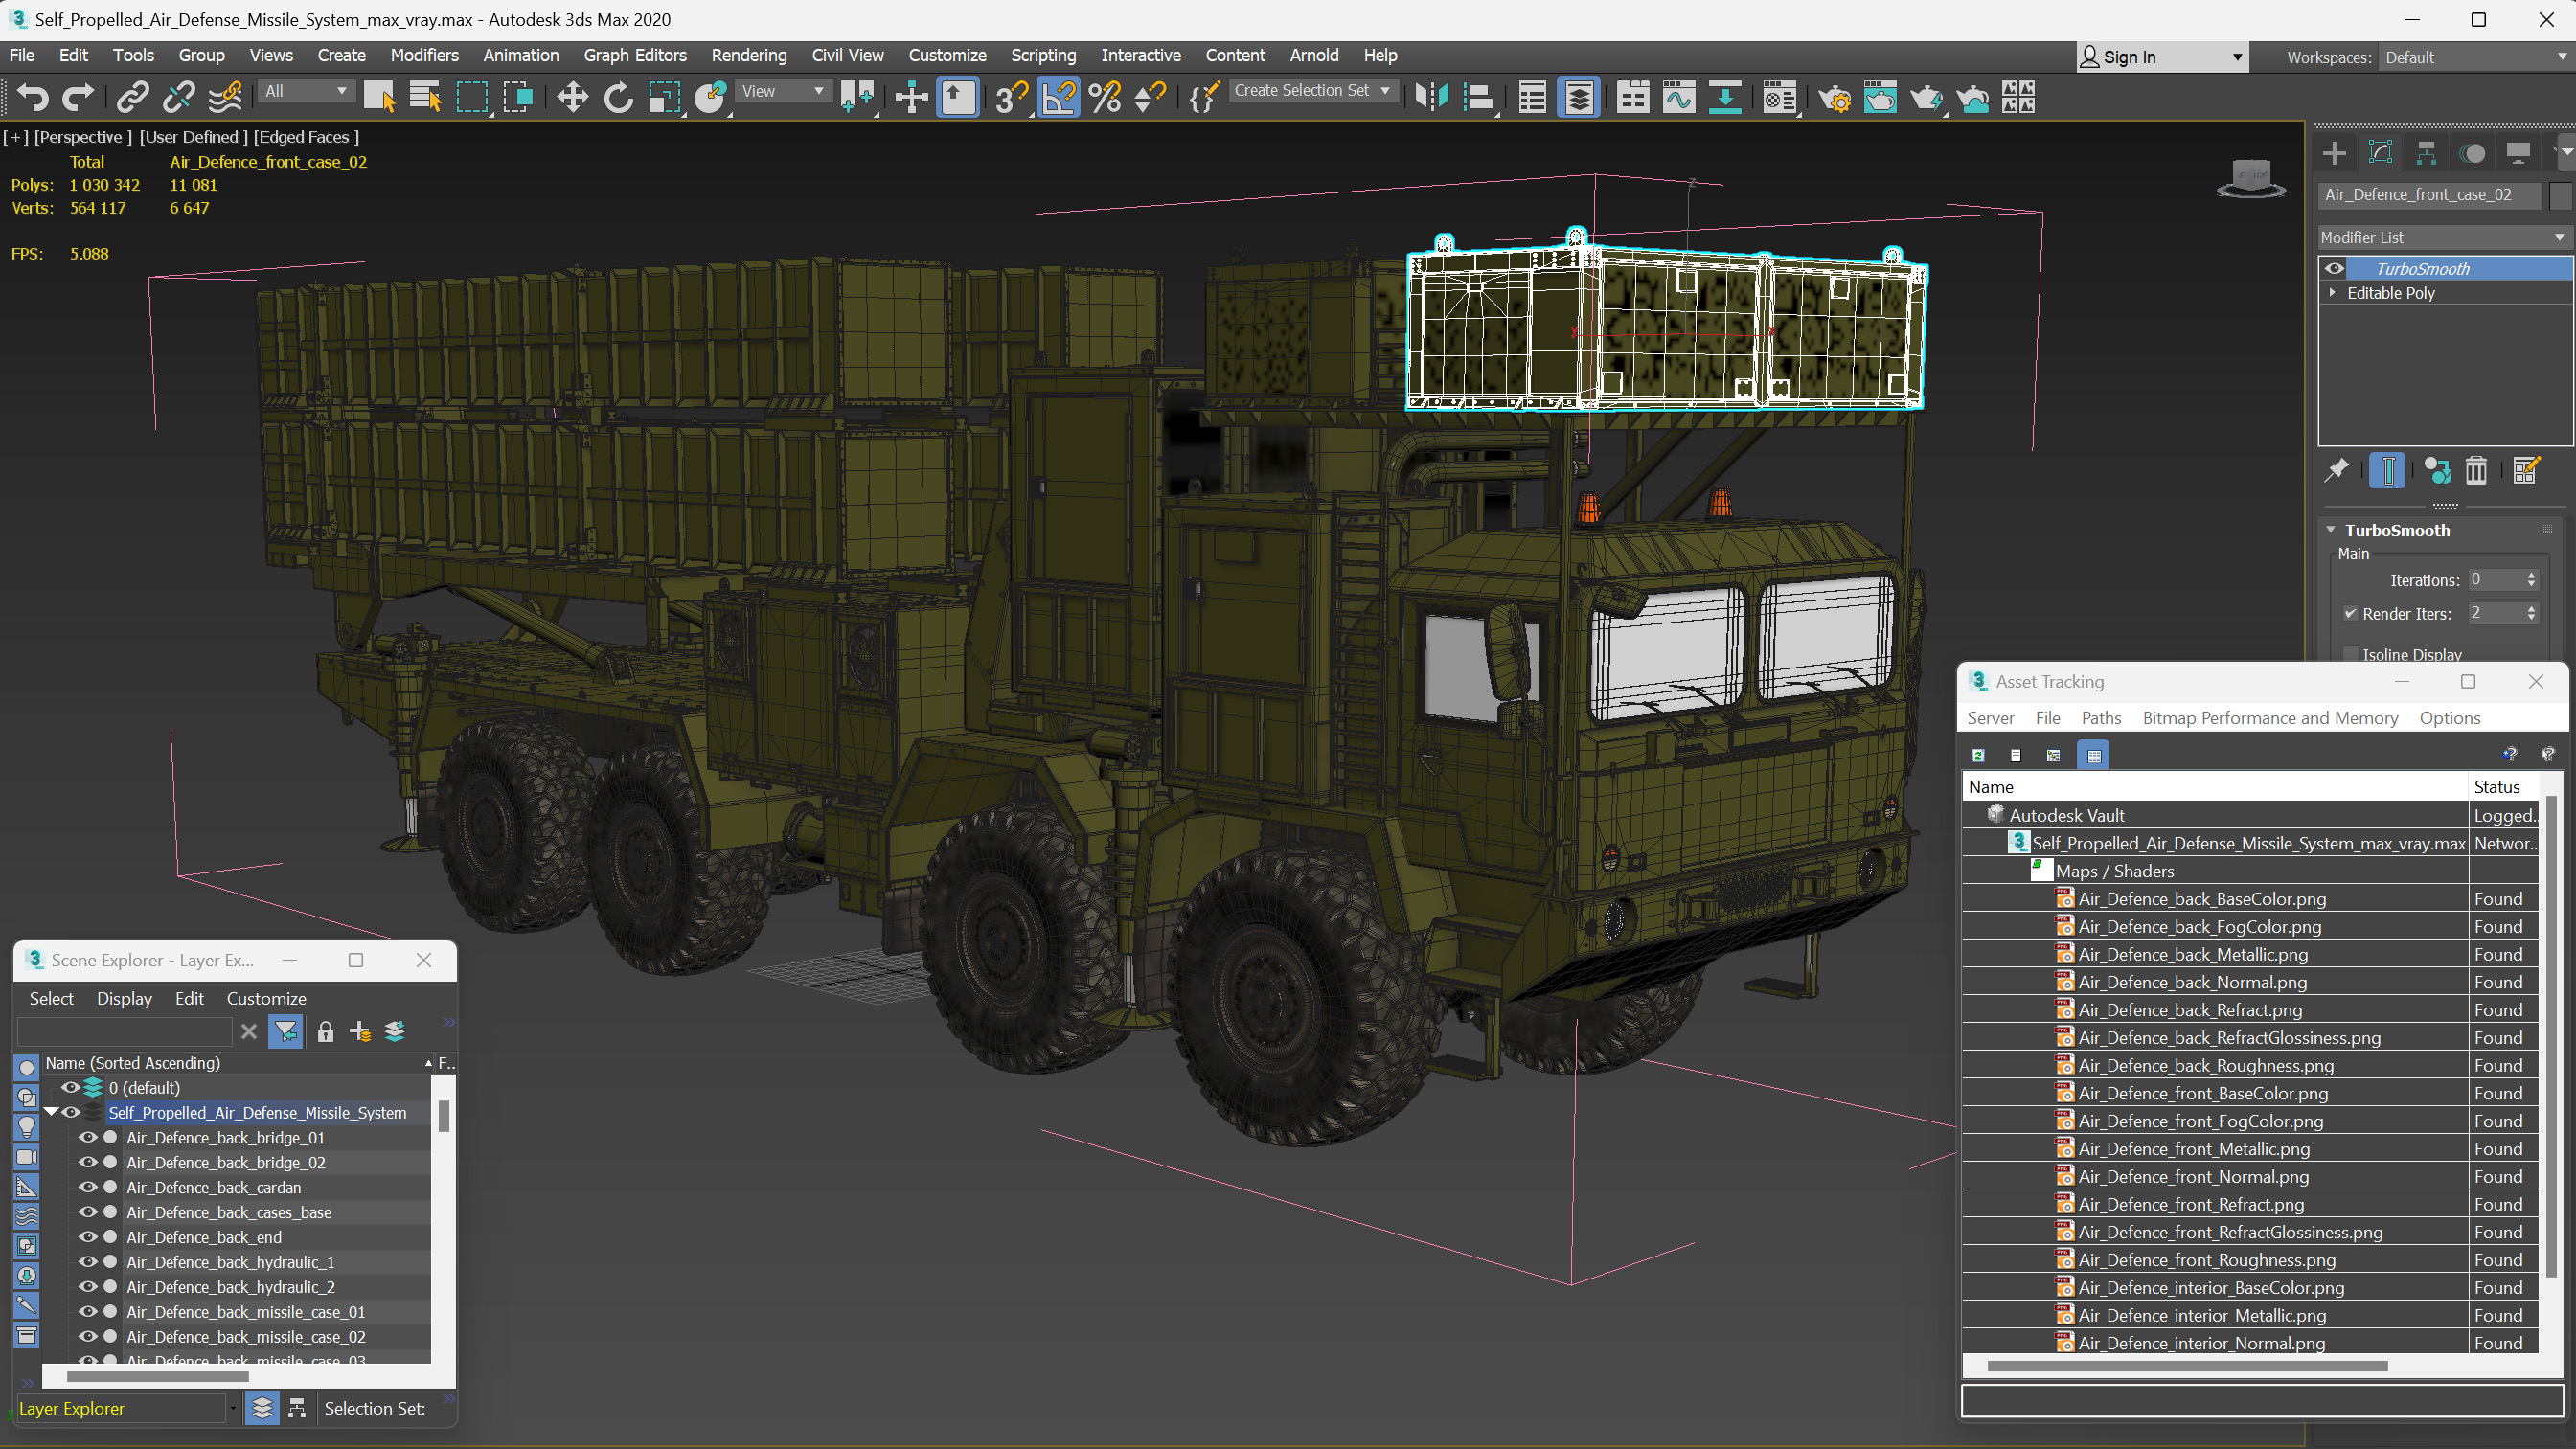Open Display menu in Scene Explorer

tap(124, 998)
